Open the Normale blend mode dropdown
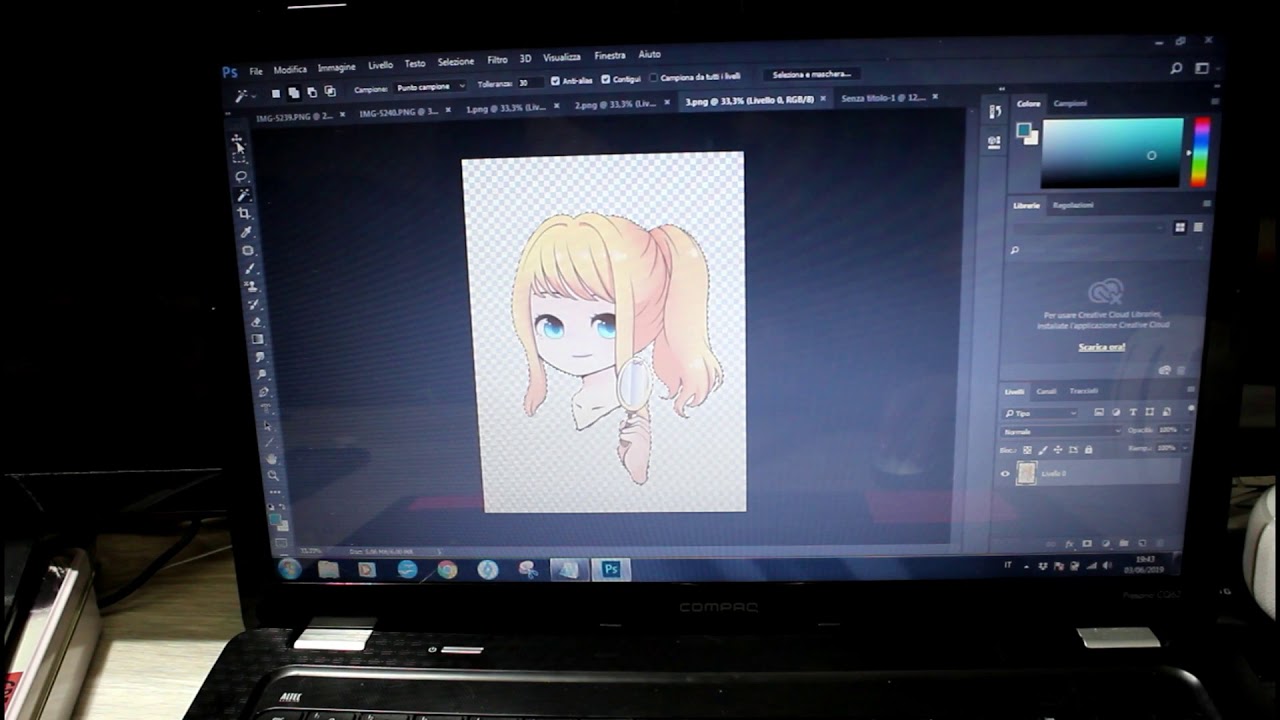The image size is (1280, 720). tap(1061, 431)
